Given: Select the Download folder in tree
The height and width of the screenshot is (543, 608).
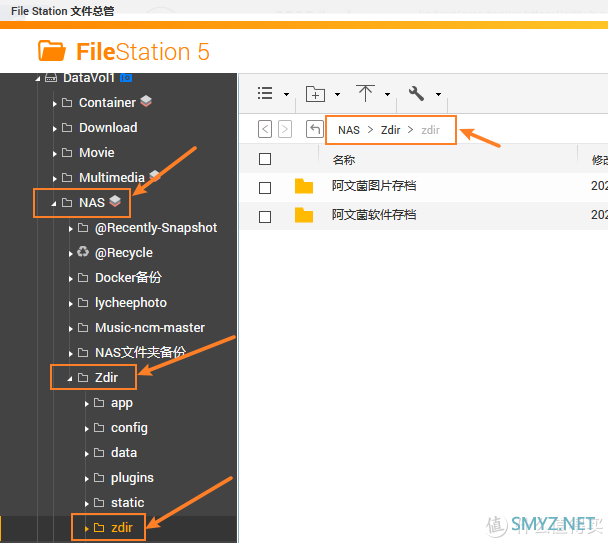Looking at the screenshot, I should (x=108, y=128).
